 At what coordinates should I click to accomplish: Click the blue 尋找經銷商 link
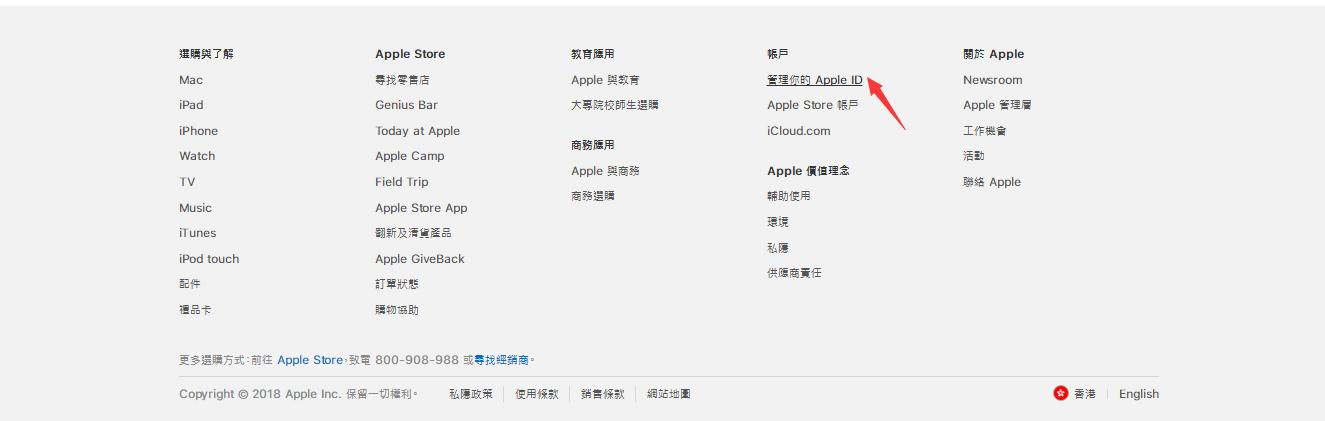click(x=501, y=360)
